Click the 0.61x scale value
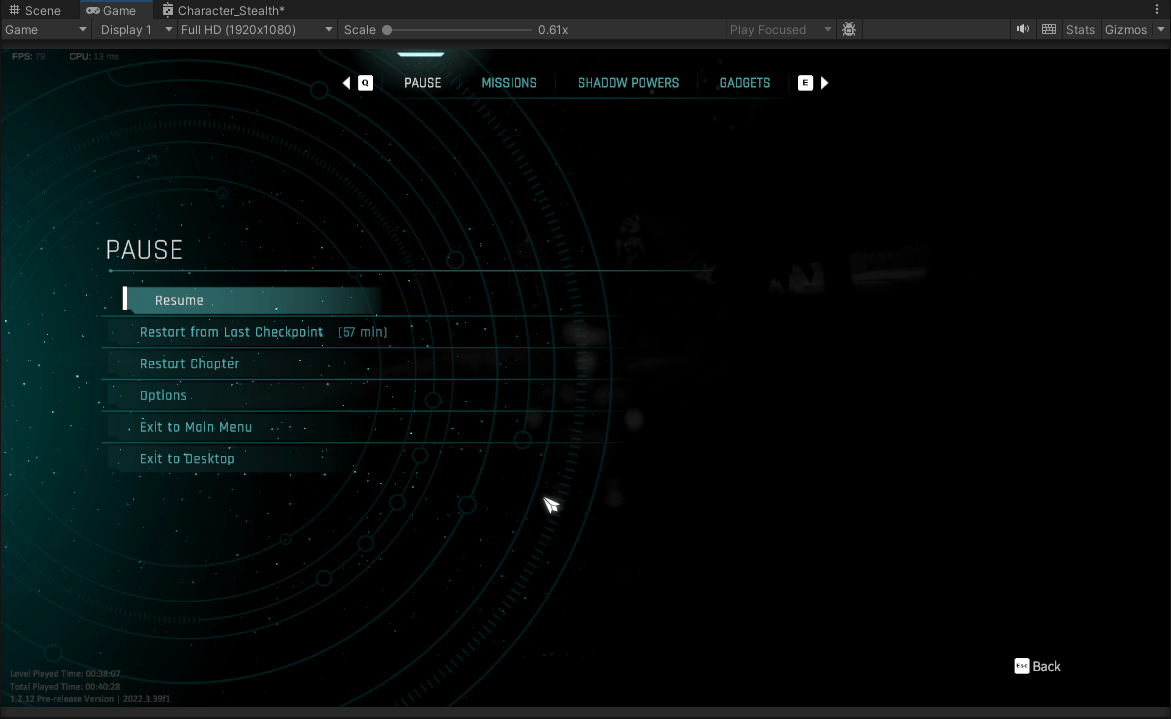Image resolution: width=1171 pixels, height=719 pixels. click(553, 30)
